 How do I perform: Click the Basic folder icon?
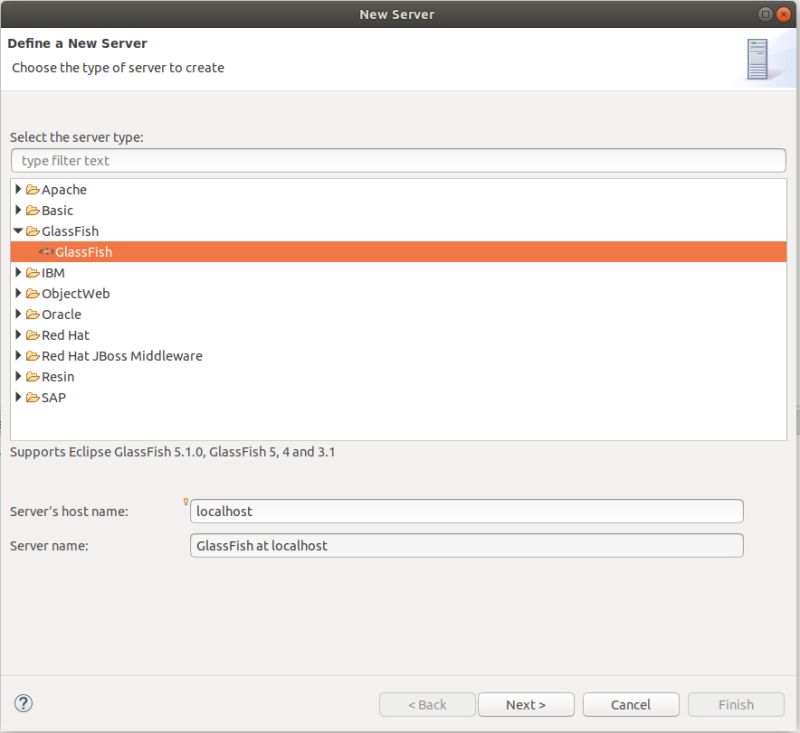(33, 211)
